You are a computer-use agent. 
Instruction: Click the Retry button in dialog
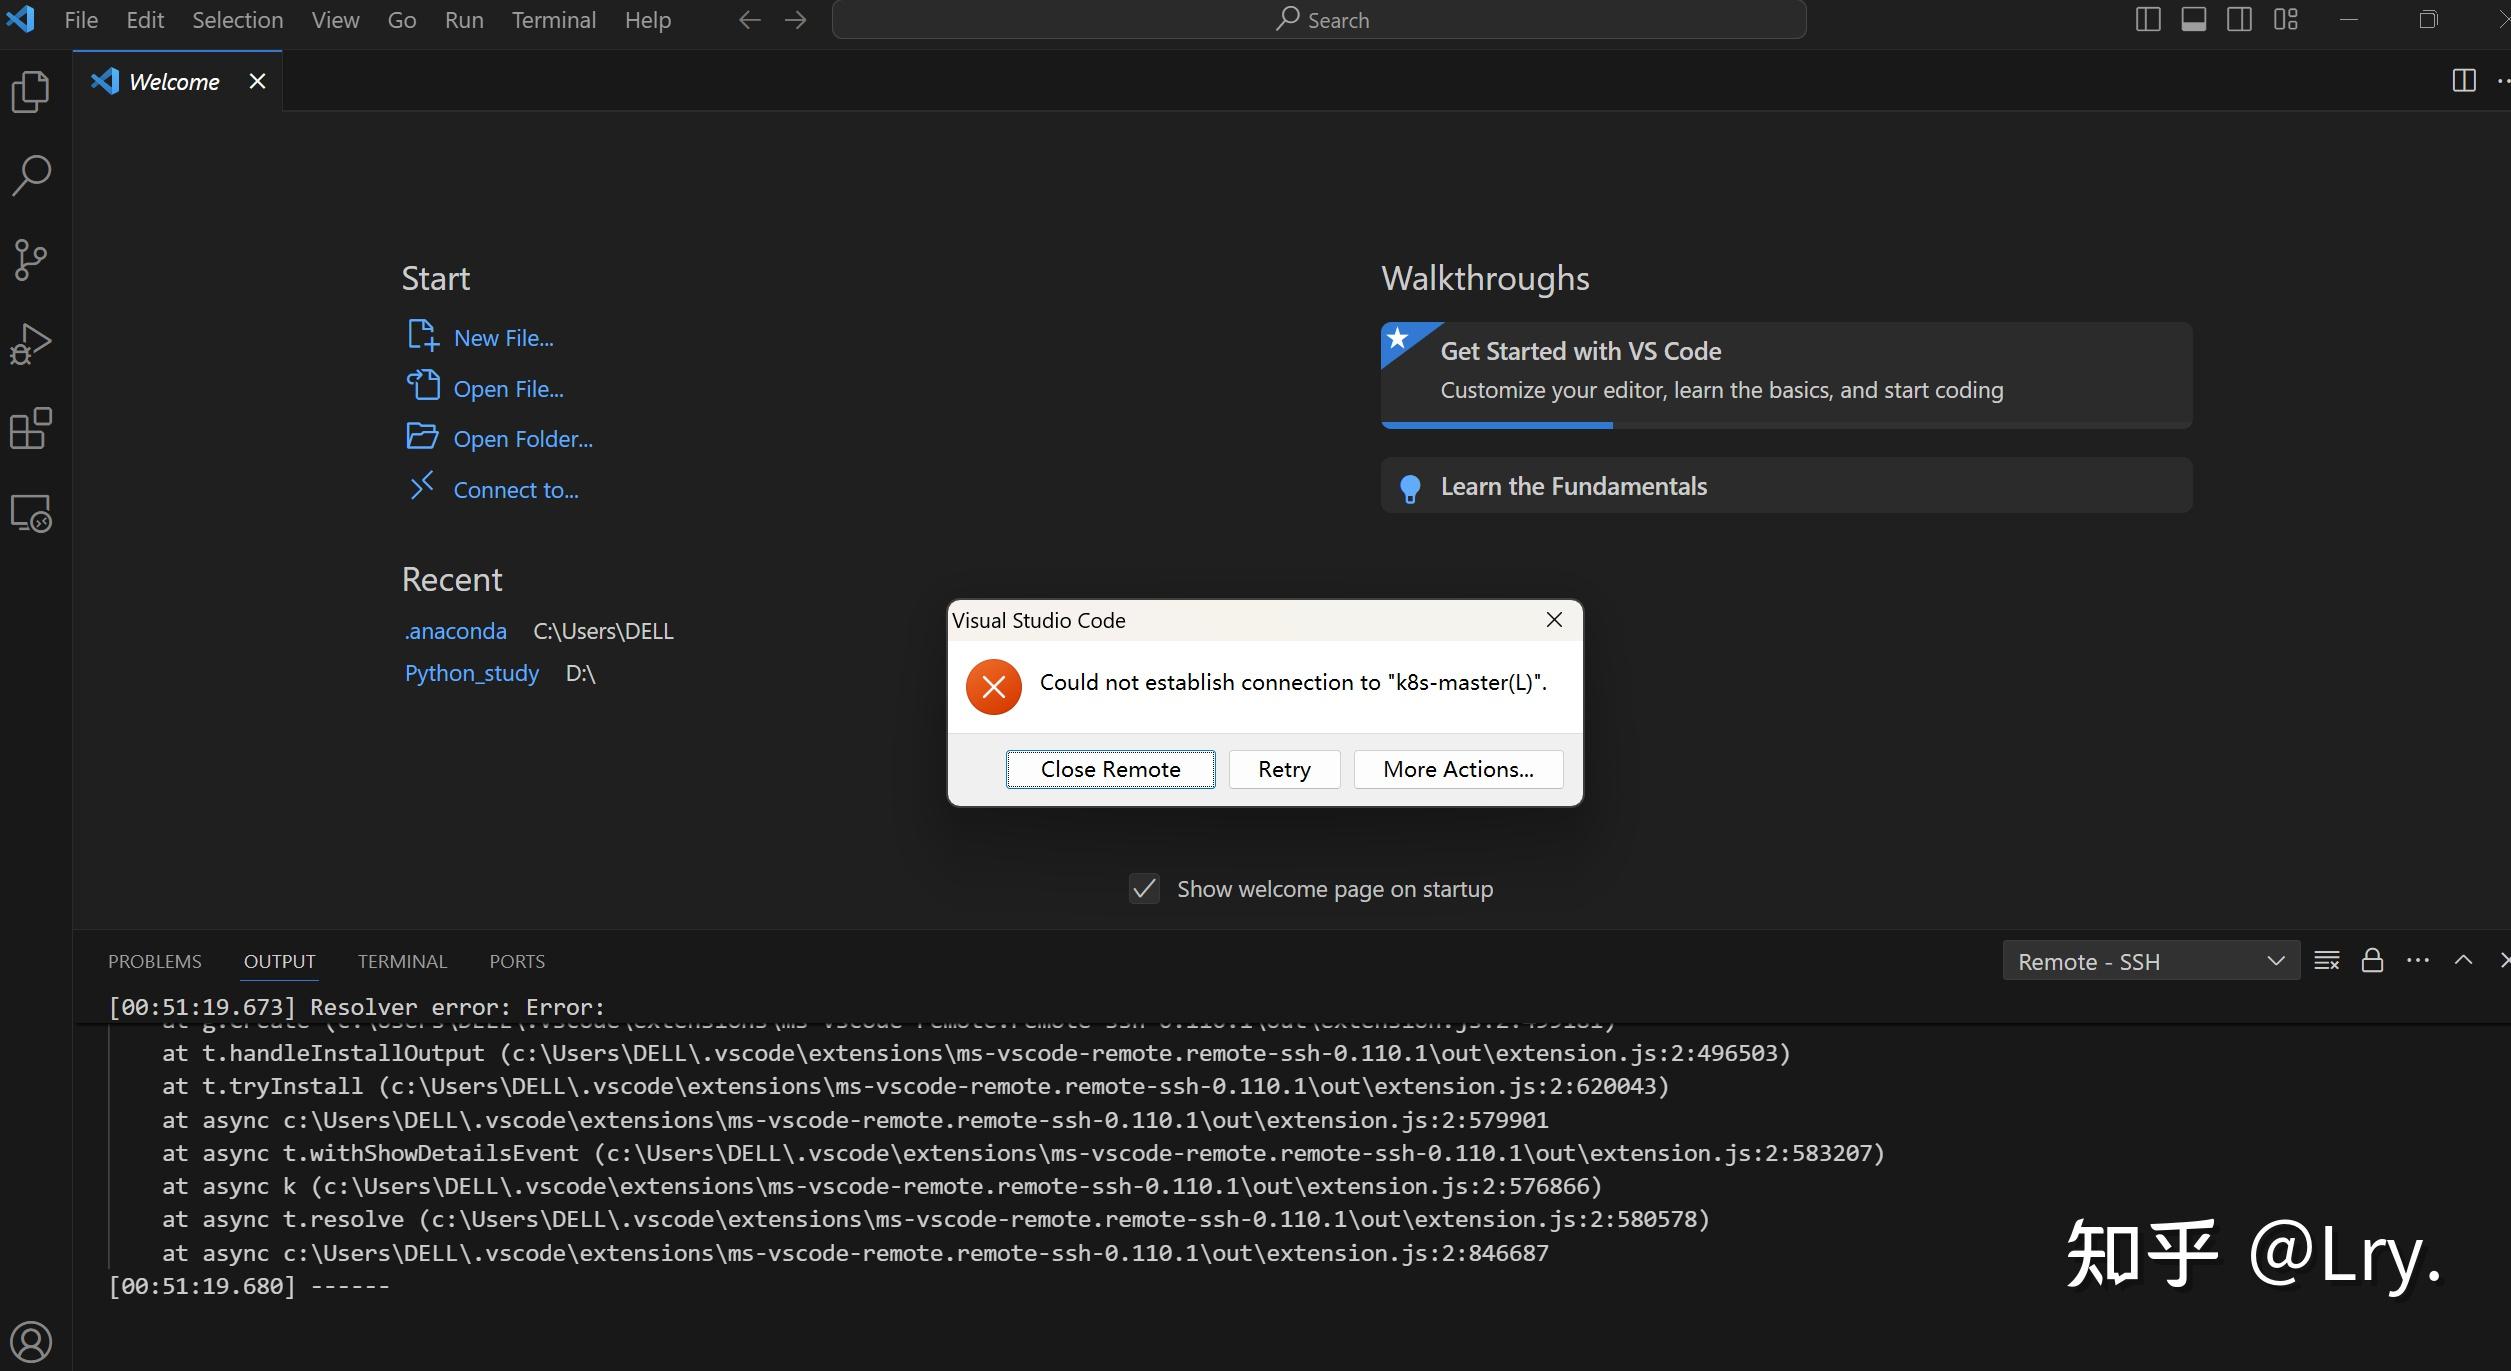click(x=1284, y=769)
